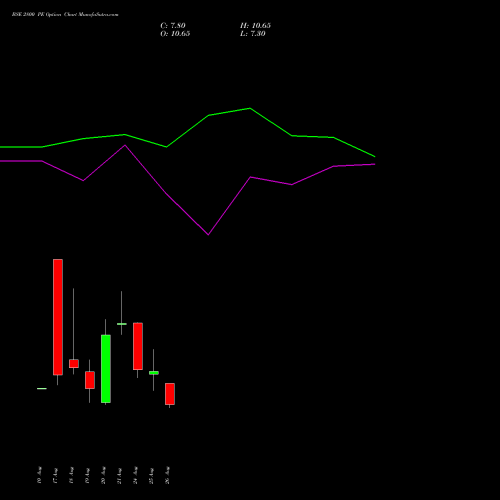Screen dimensions: 500x500
Task: Select the 26 Aug date label
Action: tap(167, 475)
